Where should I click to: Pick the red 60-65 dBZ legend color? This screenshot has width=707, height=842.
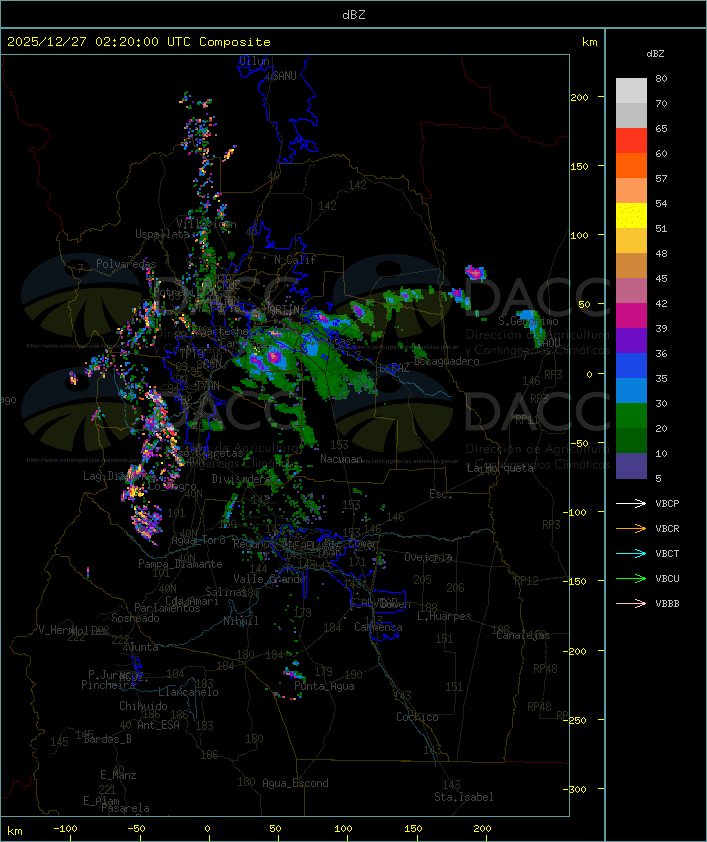coord(631,141)
